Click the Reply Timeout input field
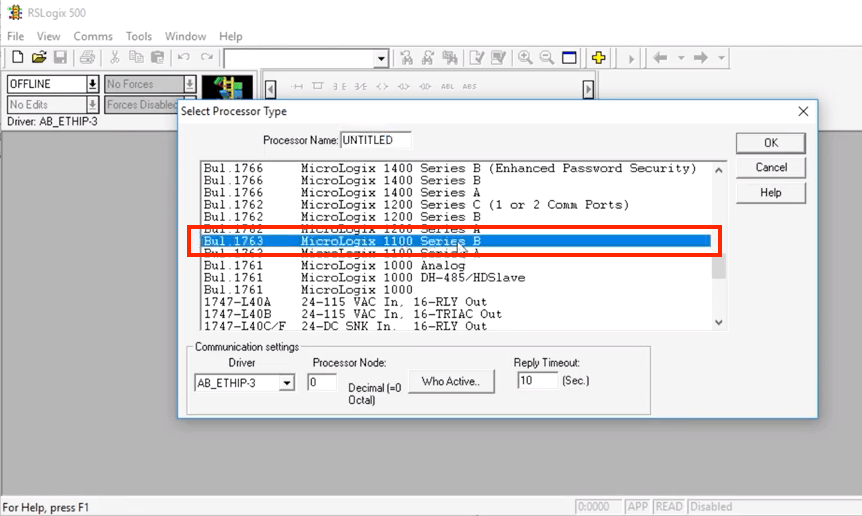The image size is (862, 516). point(538,380)
